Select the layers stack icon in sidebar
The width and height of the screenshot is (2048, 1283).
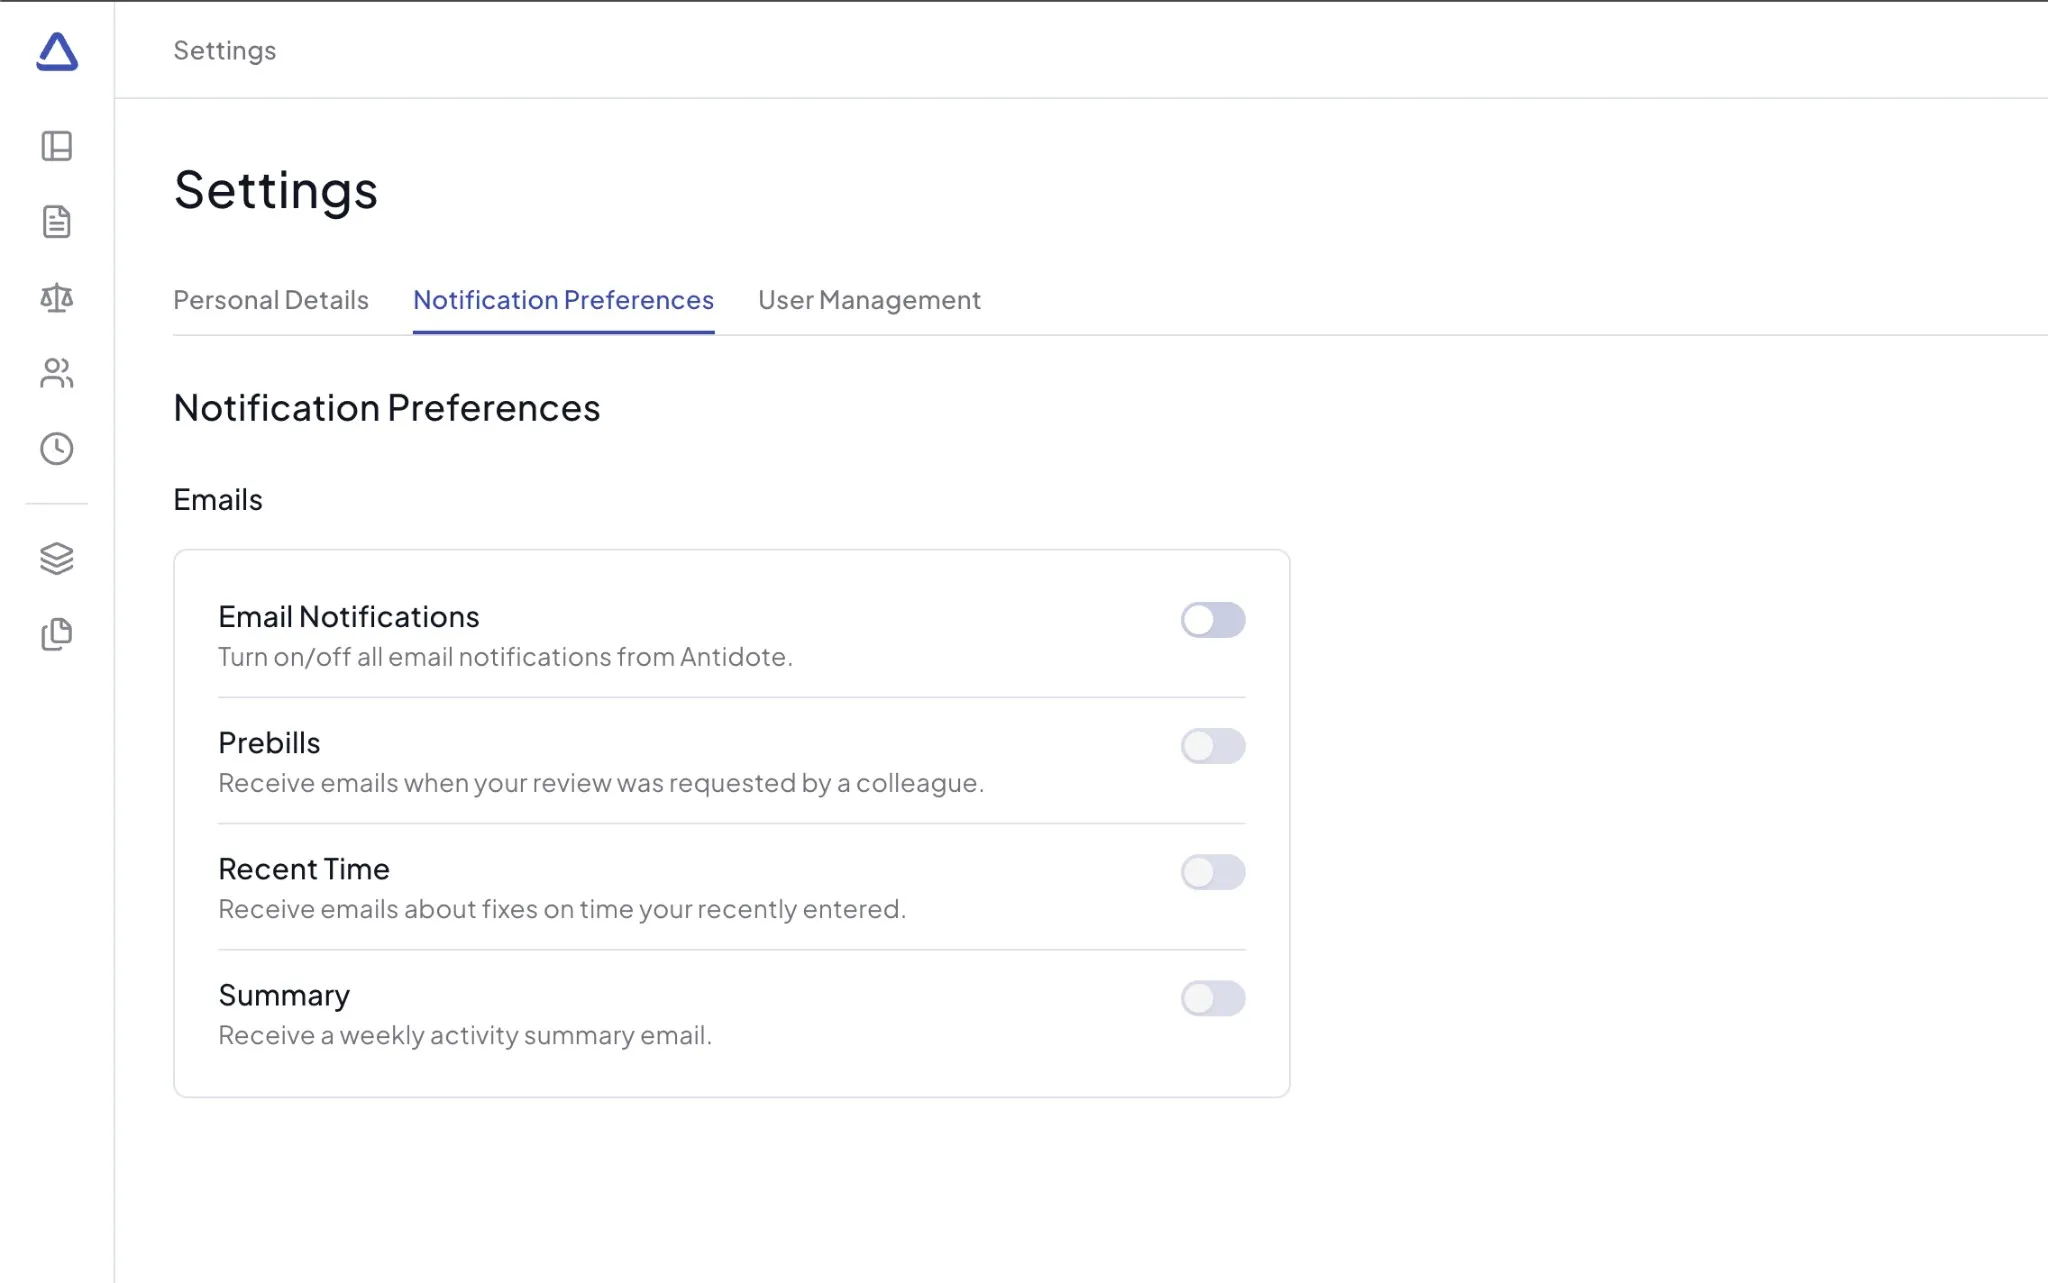tap(57, 559)
